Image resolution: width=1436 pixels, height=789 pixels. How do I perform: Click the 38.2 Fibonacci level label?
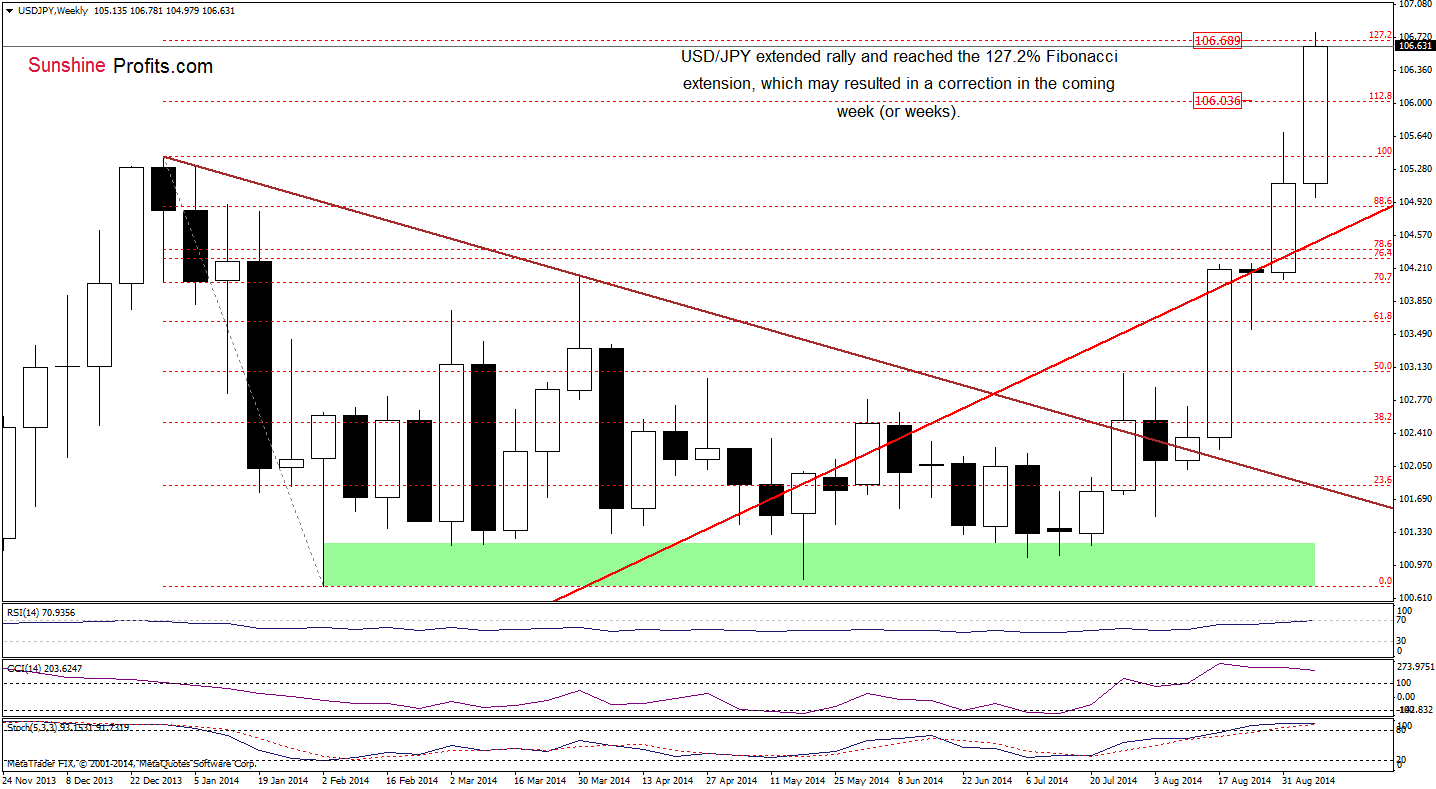1382,417
